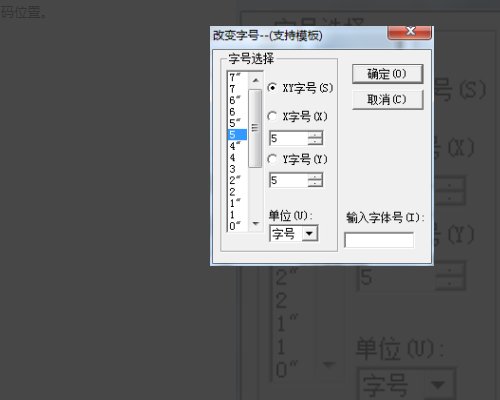Select size 2 in the list

point(237,192)
